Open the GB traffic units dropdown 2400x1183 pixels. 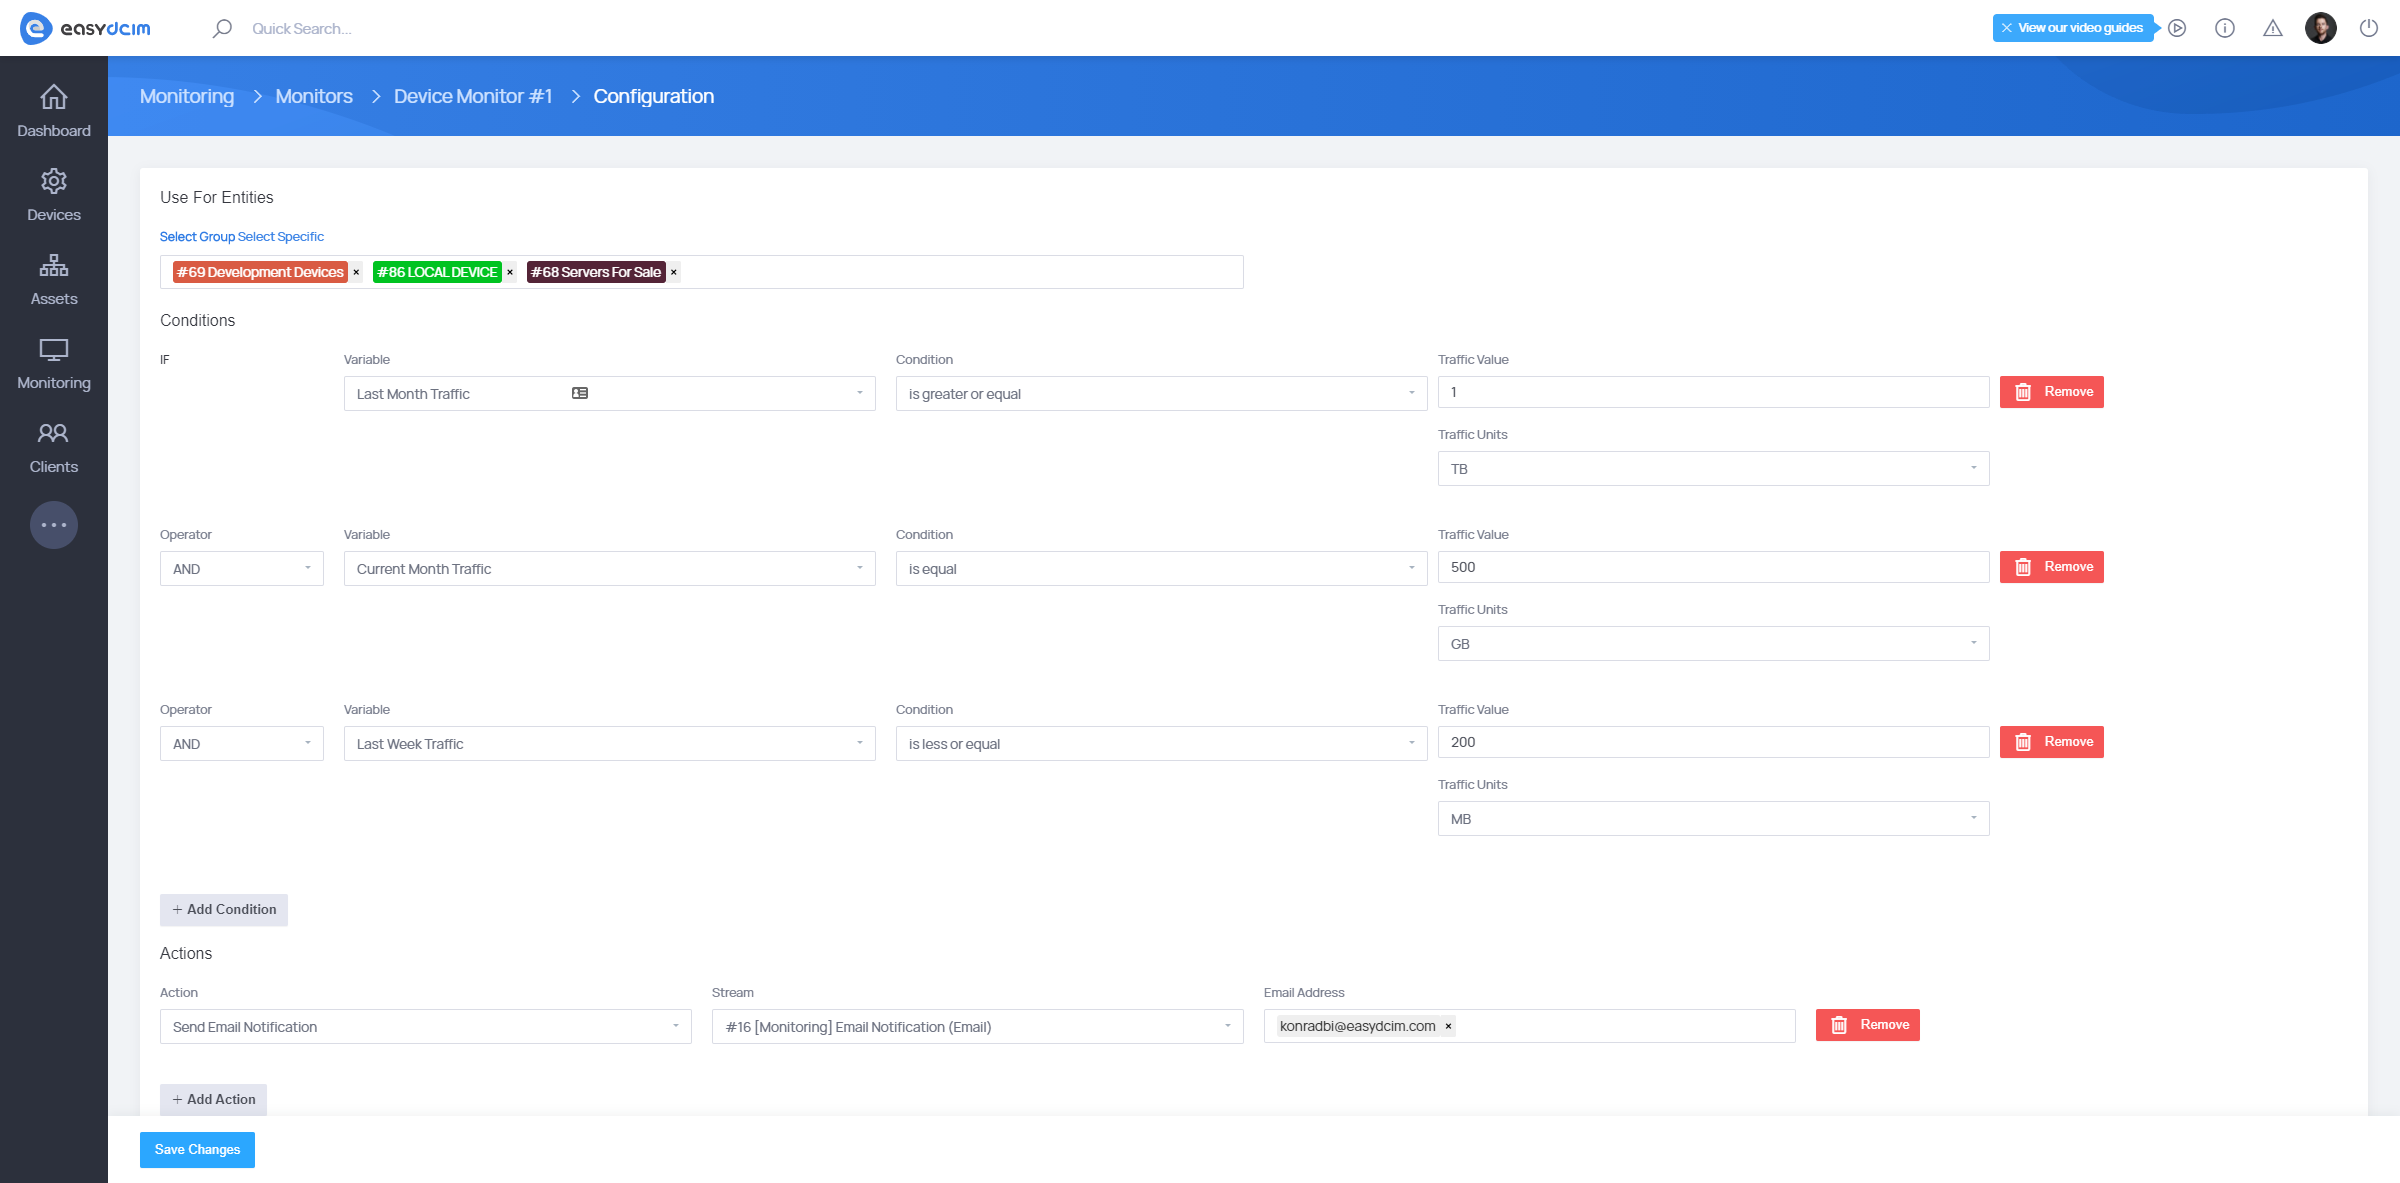pos(1713,643)
